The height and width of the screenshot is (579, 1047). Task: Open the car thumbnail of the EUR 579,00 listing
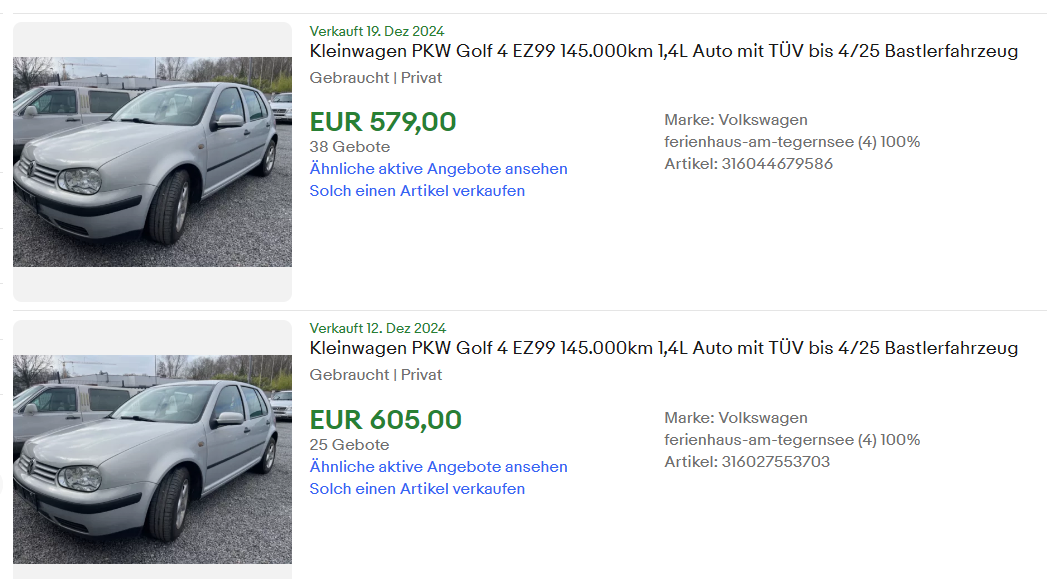tap(152, 162)
